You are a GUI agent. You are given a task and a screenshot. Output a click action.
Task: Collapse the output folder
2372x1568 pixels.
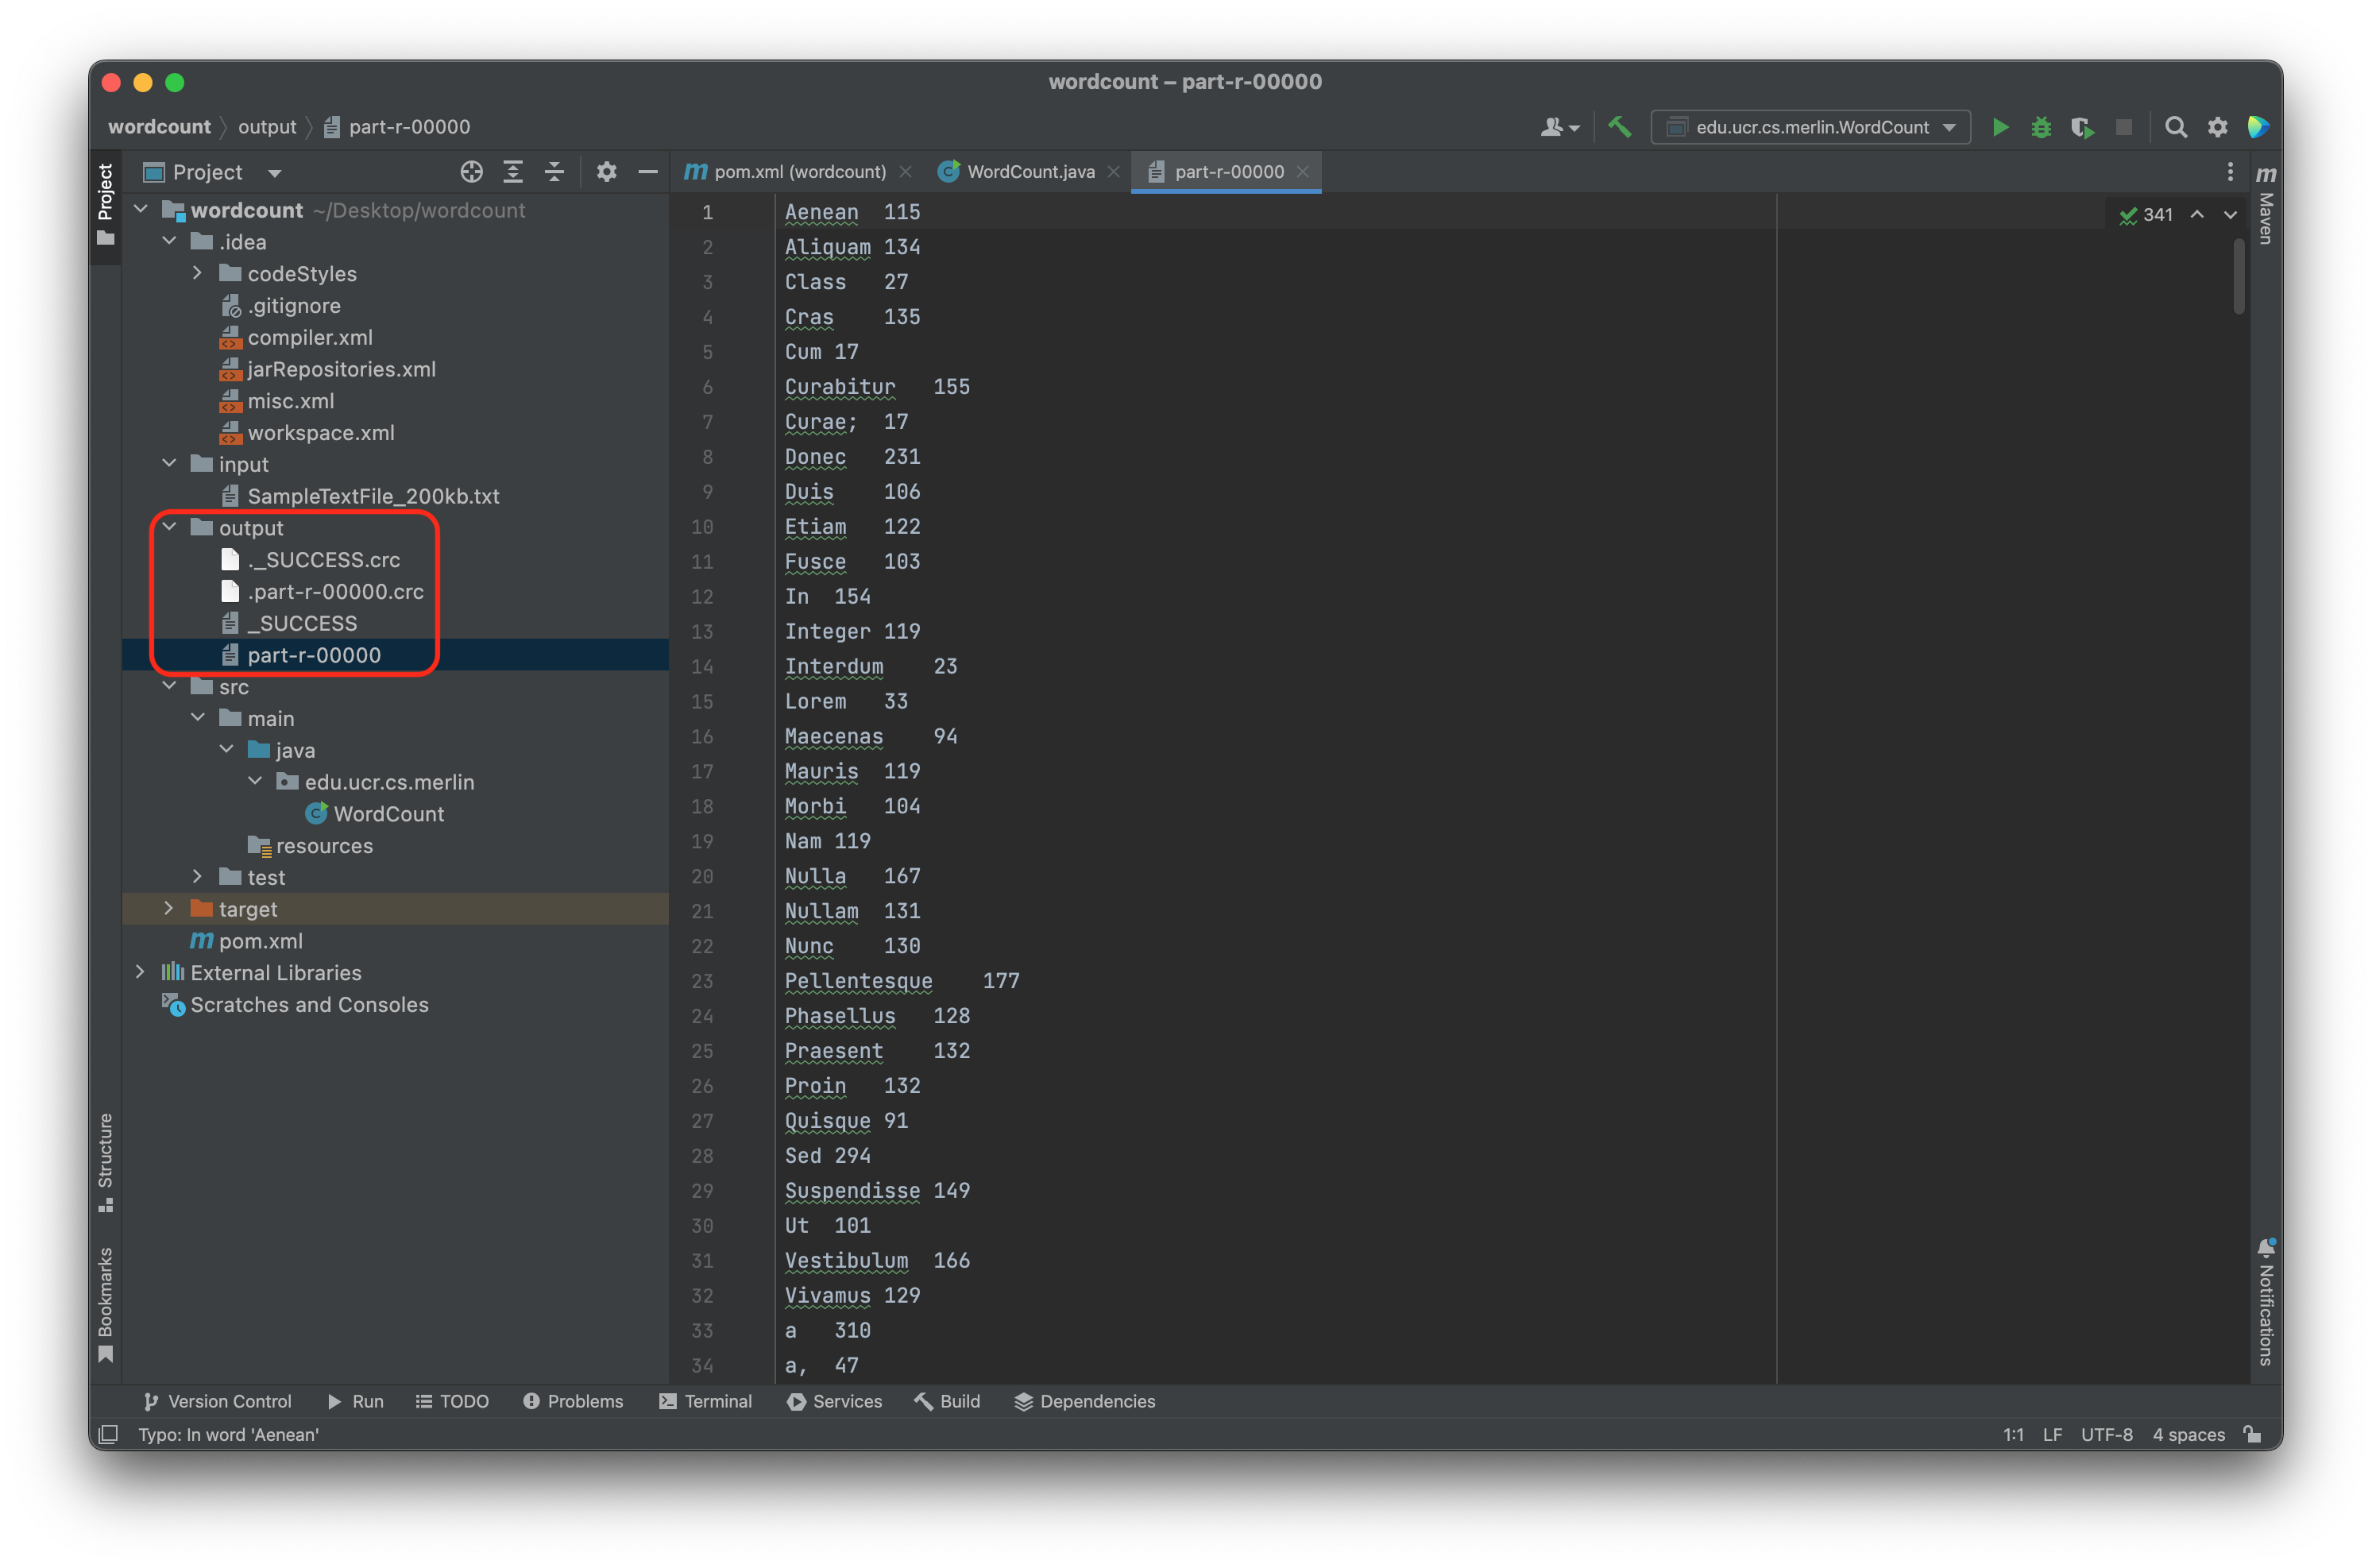pyautogui.click(x=169, y=527)
